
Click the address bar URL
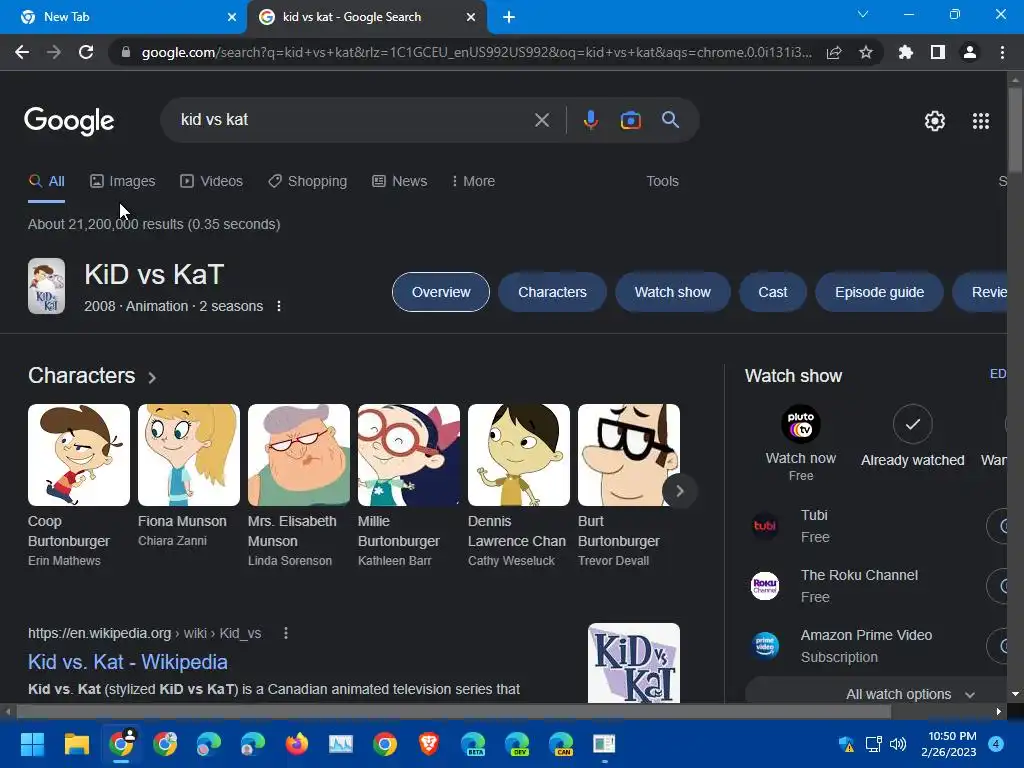(476, 52)
